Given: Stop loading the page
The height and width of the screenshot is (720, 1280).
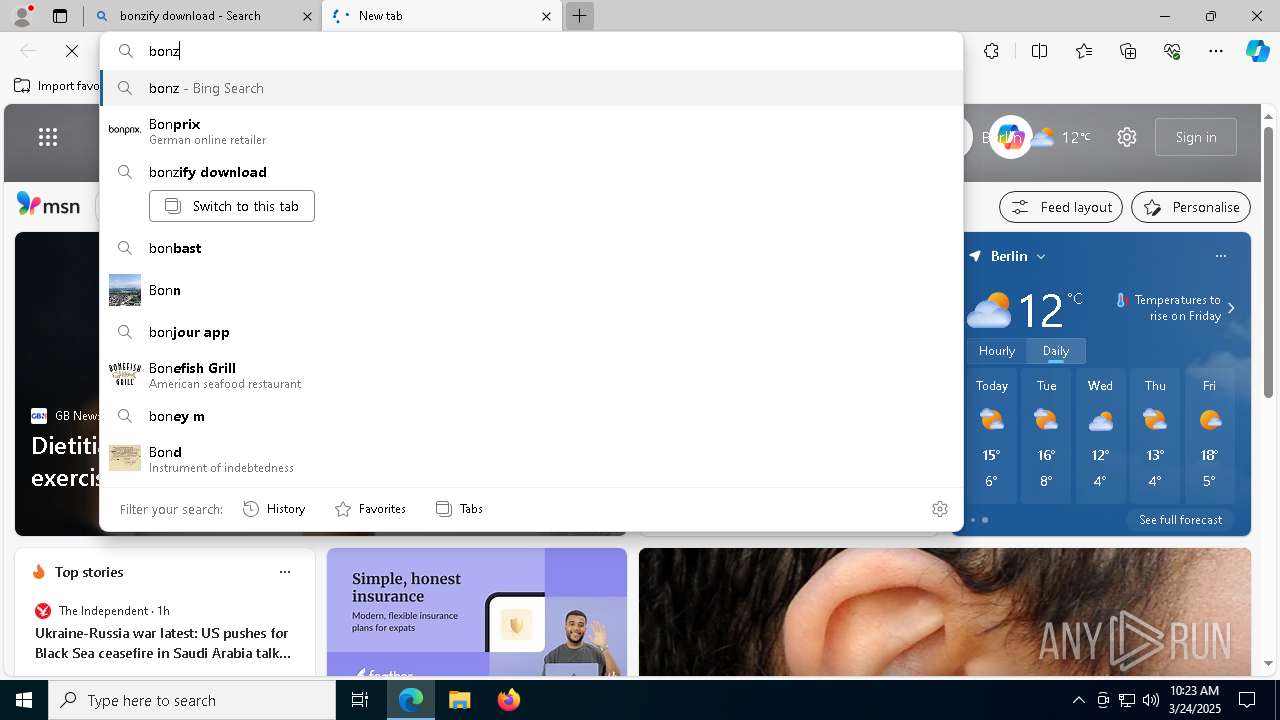Looking at the screenshot, I should tap(72, 51).
